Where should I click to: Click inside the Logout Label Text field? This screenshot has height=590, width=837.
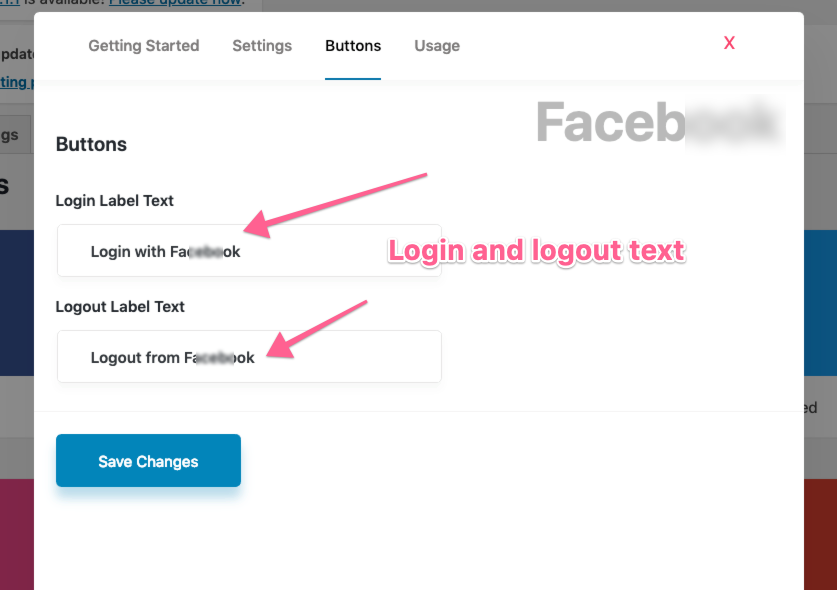[249, 356]
